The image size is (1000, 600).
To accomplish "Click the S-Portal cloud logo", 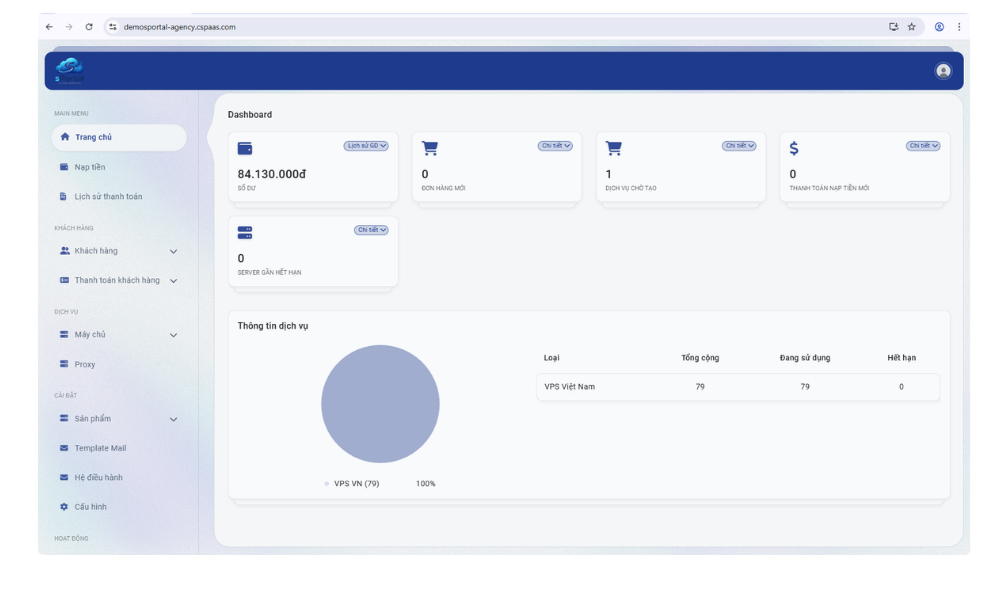I will pyautogui.click(x=69, y=70).
